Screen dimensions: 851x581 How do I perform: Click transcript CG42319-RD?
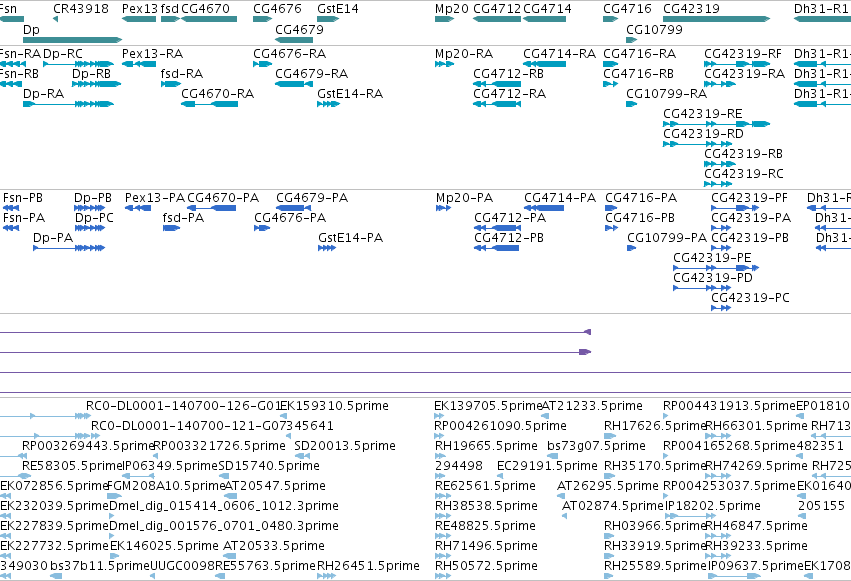(703, 134)
